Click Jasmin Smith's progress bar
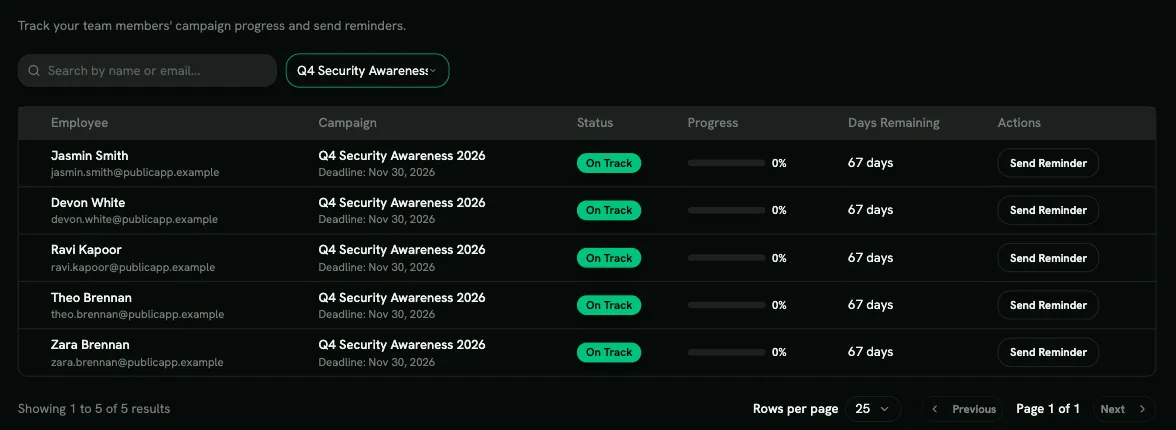Viewport: 1176px width, 430px height. pos(726,163)
